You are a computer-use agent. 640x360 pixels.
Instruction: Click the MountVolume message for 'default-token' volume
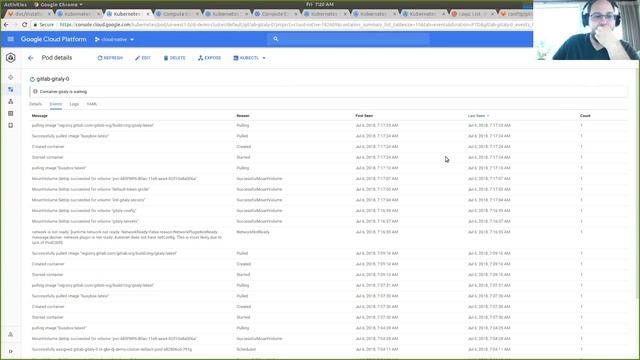coord(91,189)
